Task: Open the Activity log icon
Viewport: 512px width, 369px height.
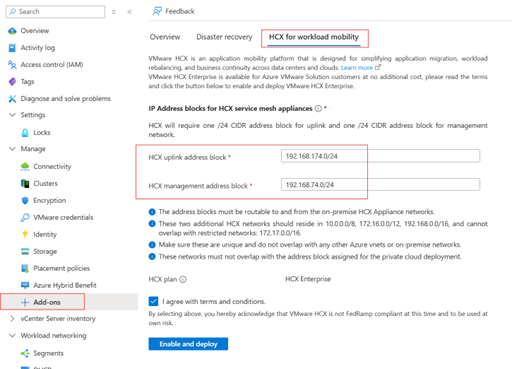Action: click(x=12, y=48)
